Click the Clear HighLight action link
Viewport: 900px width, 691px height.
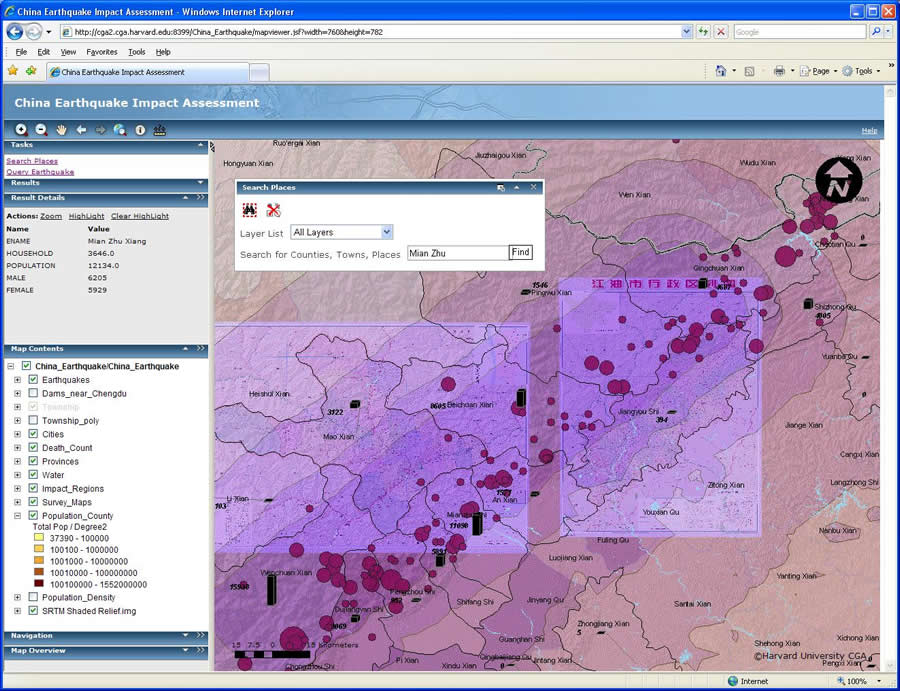pos(139,216)
